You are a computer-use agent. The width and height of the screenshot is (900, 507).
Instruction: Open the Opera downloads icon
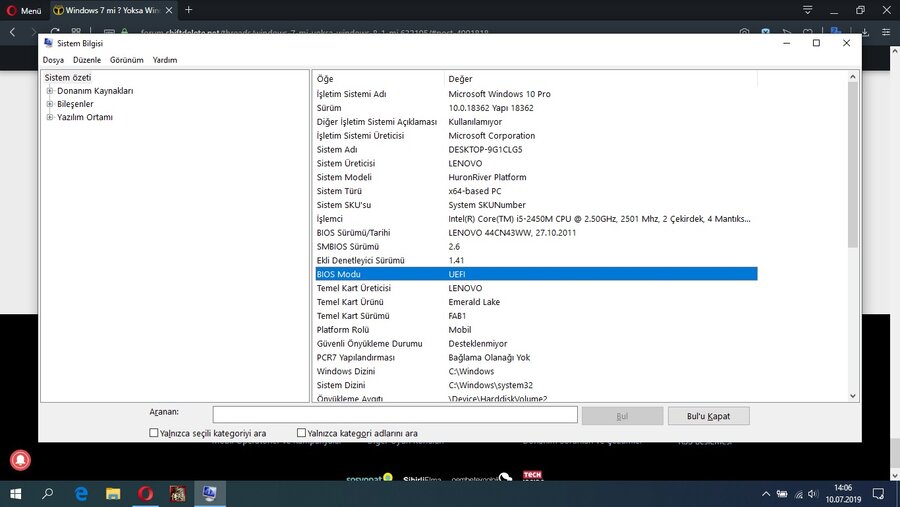click(x=865, y=32)
